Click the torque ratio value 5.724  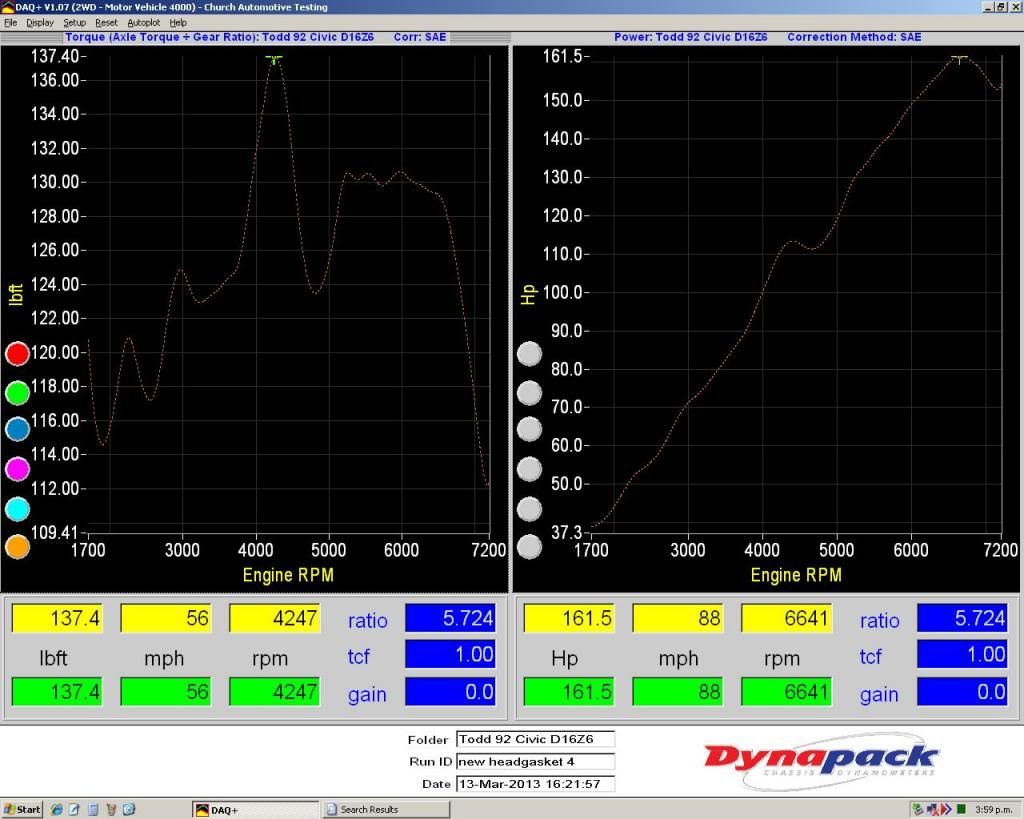click(x=449, y=619)
